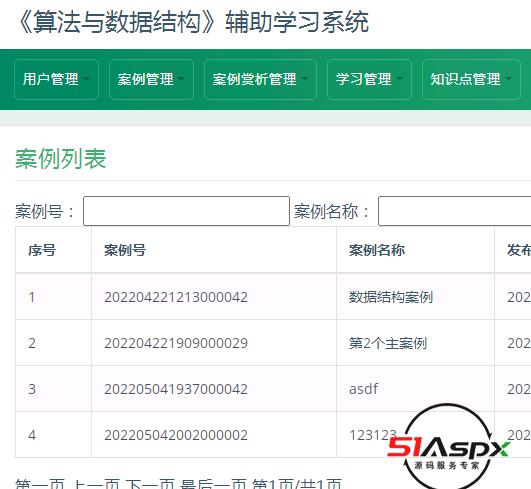Screen dimensions: 531x489
Task: Select case number 20220422121300042
Action: 176,297
